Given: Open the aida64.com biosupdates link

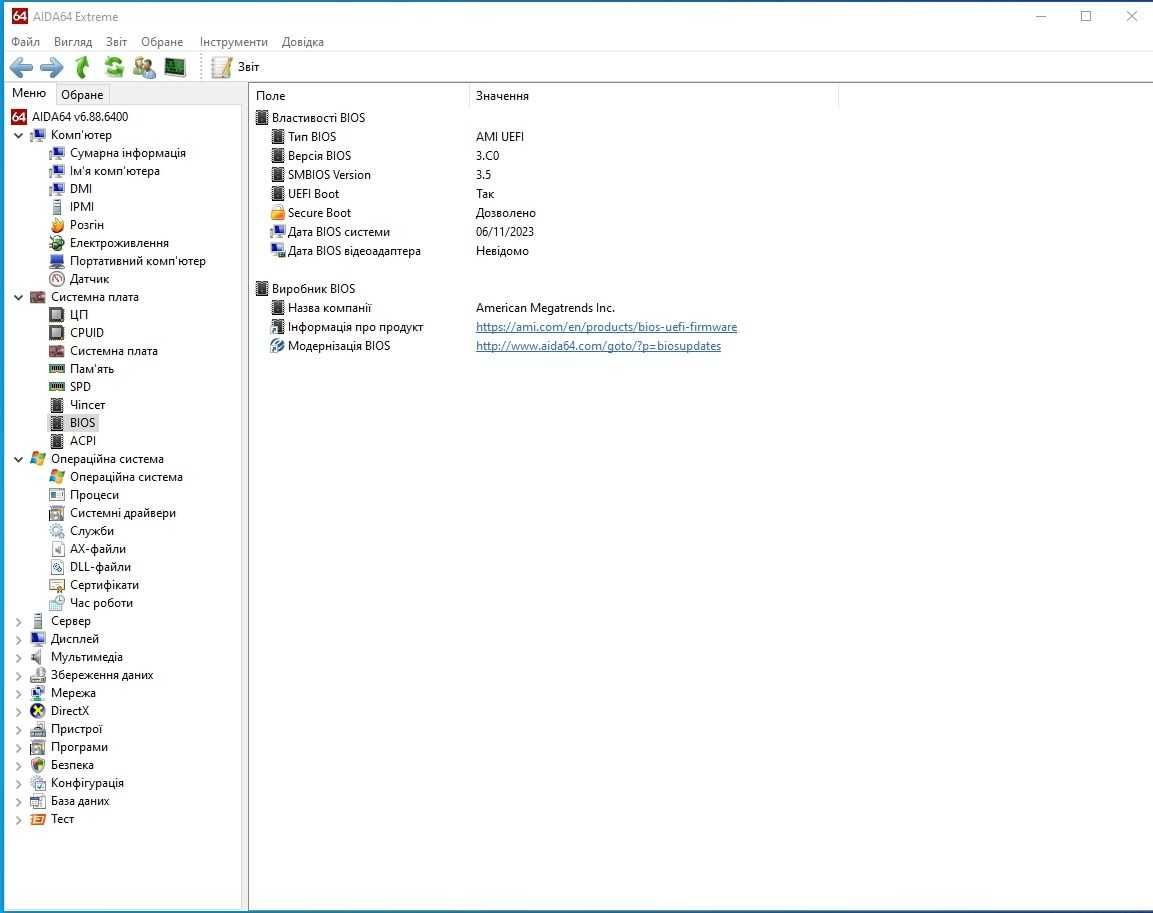Looking at the screenshot, I should pyautogui.click(x=598, y=346).
